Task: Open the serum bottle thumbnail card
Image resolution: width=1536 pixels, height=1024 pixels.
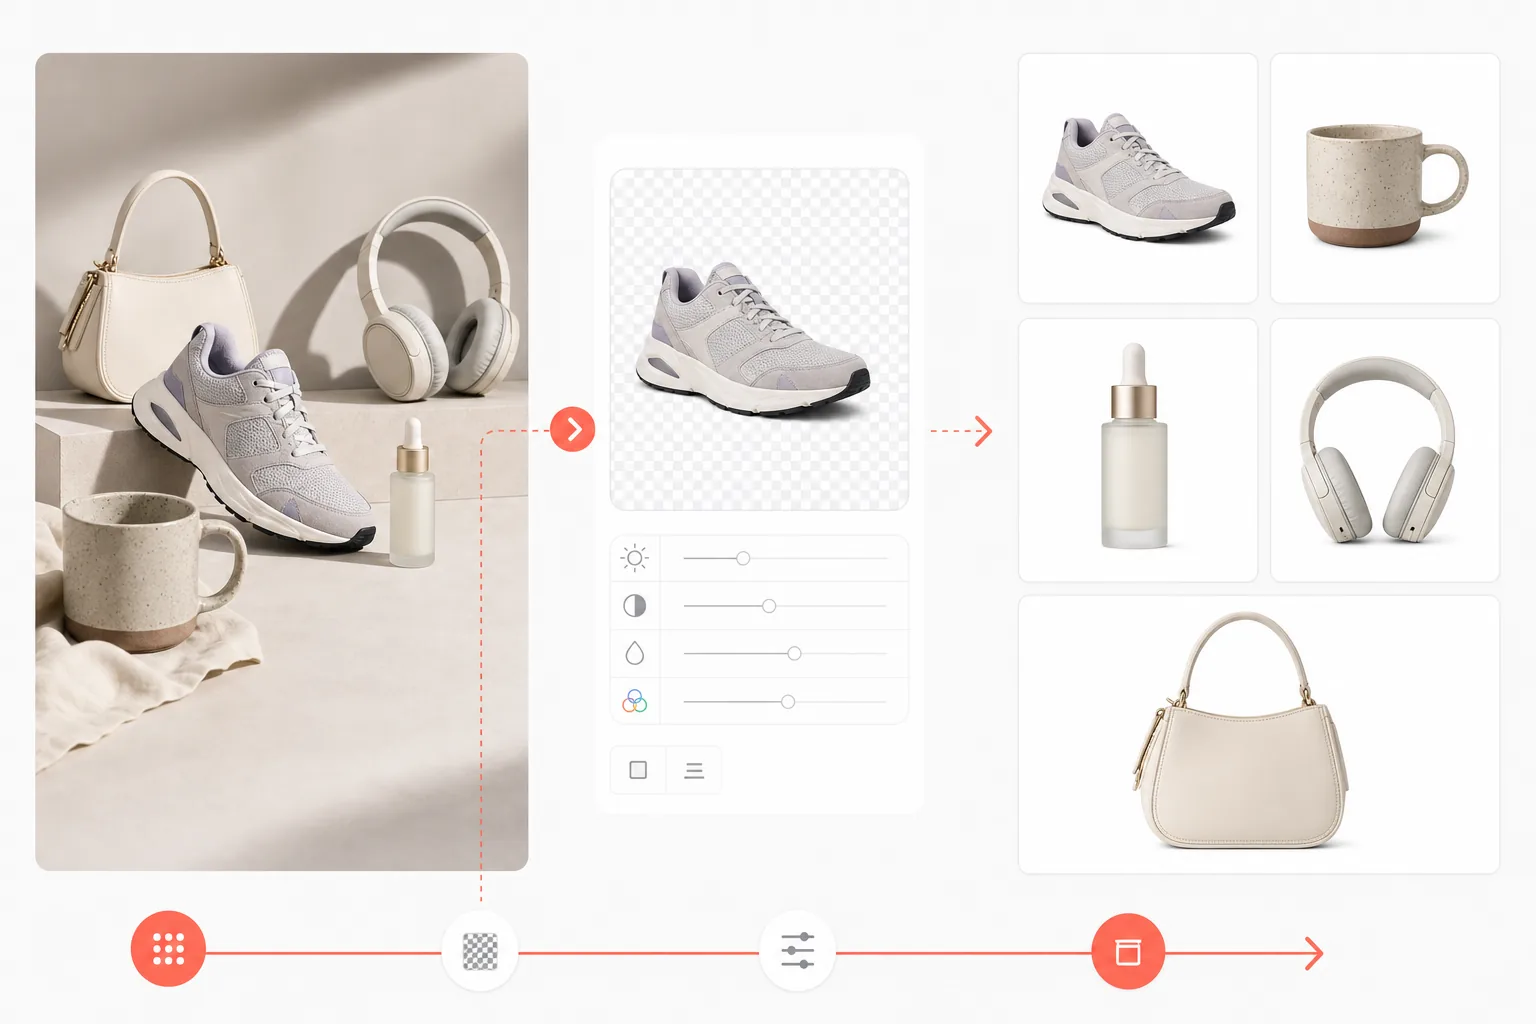Action: [x=1138, y=450]
